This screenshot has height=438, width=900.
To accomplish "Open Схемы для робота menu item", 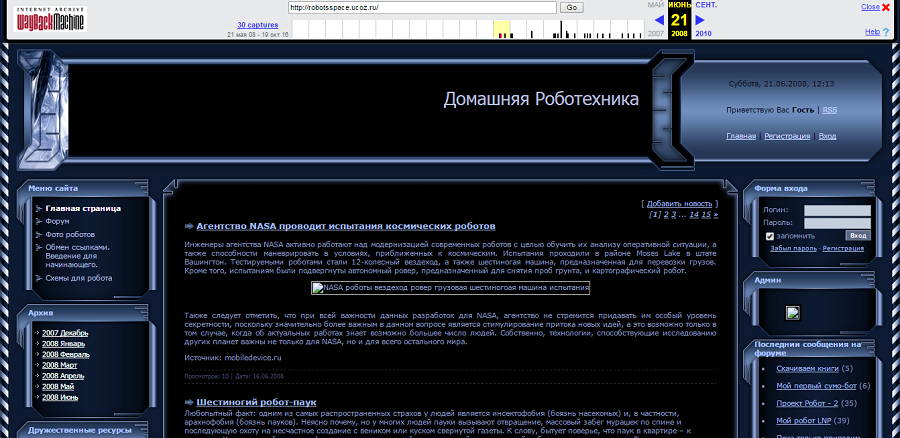I will [x=79, y=278].
